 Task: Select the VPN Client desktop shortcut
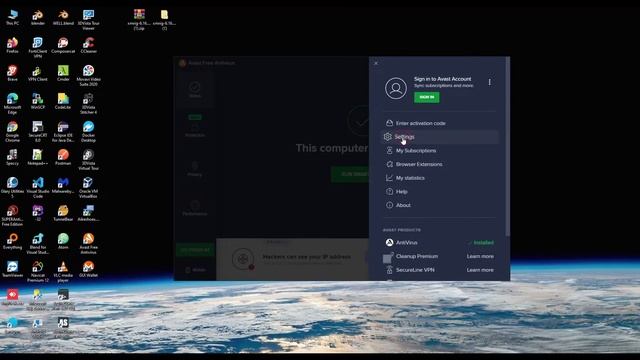(38, 73)
